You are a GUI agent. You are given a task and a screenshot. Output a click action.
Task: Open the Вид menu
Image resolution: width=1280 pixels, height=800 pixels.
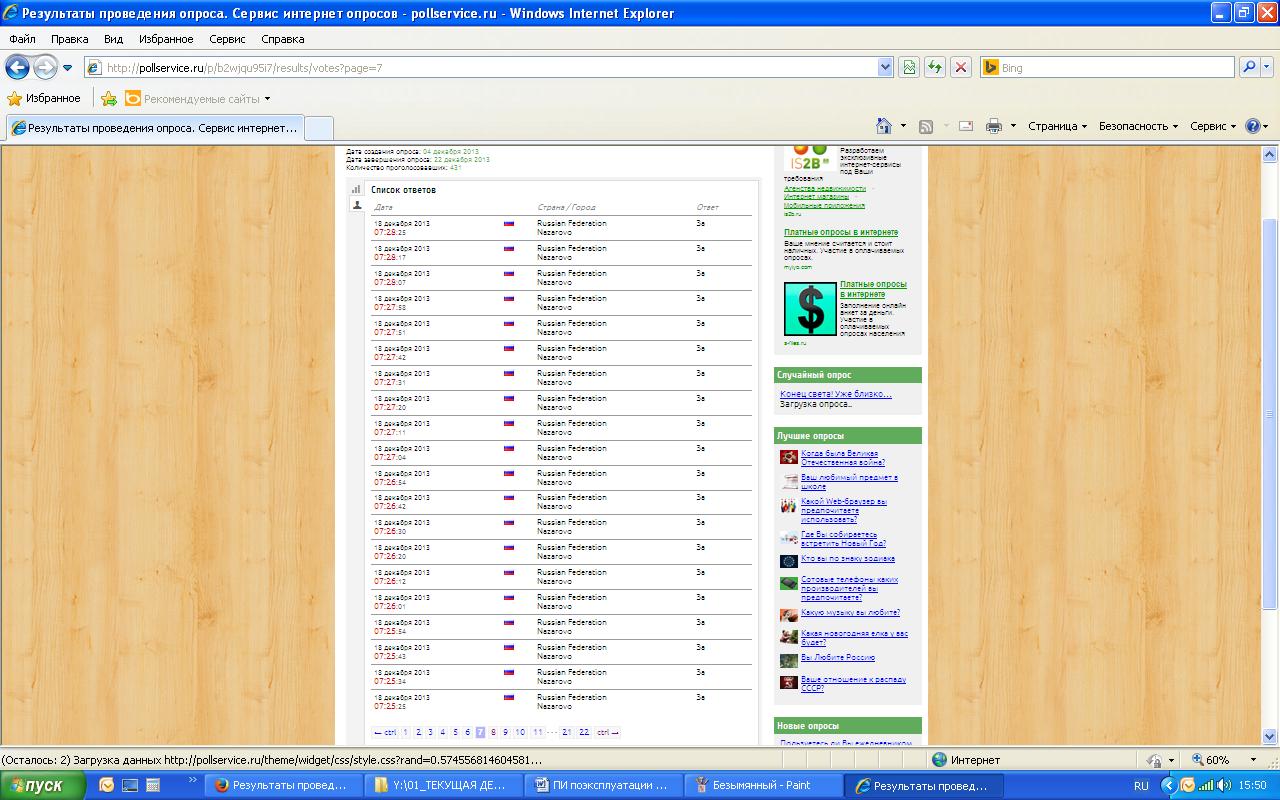coord(113,39)
